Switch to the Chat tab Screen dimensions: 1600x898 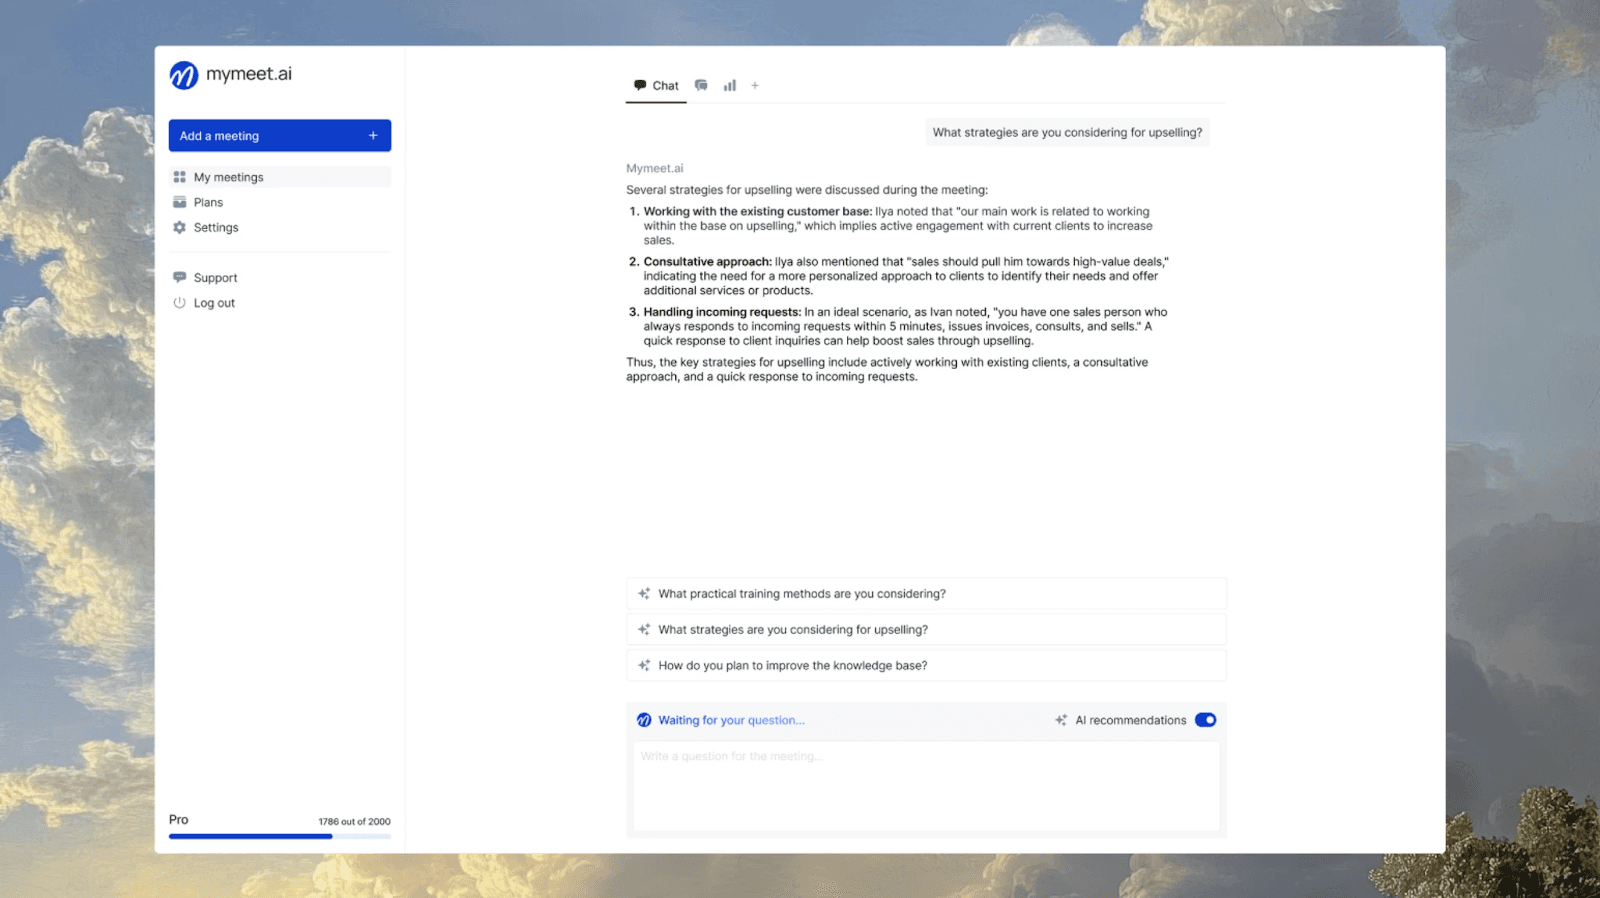click(x=656, y=86)
